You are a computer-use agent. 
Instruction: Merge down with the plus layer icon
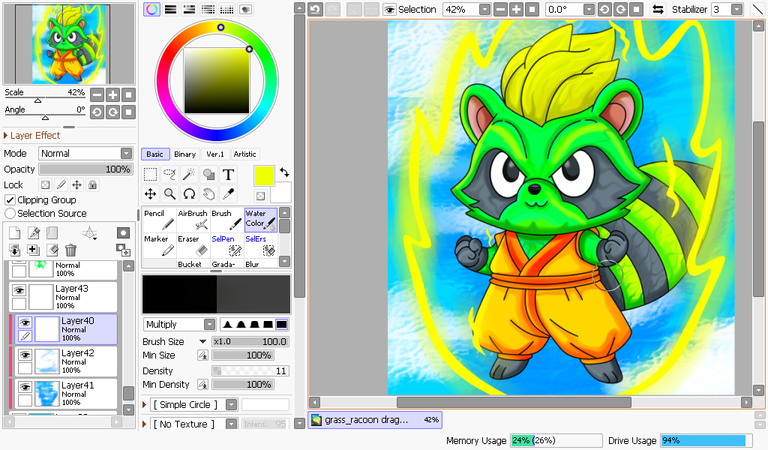pos(33,250)
